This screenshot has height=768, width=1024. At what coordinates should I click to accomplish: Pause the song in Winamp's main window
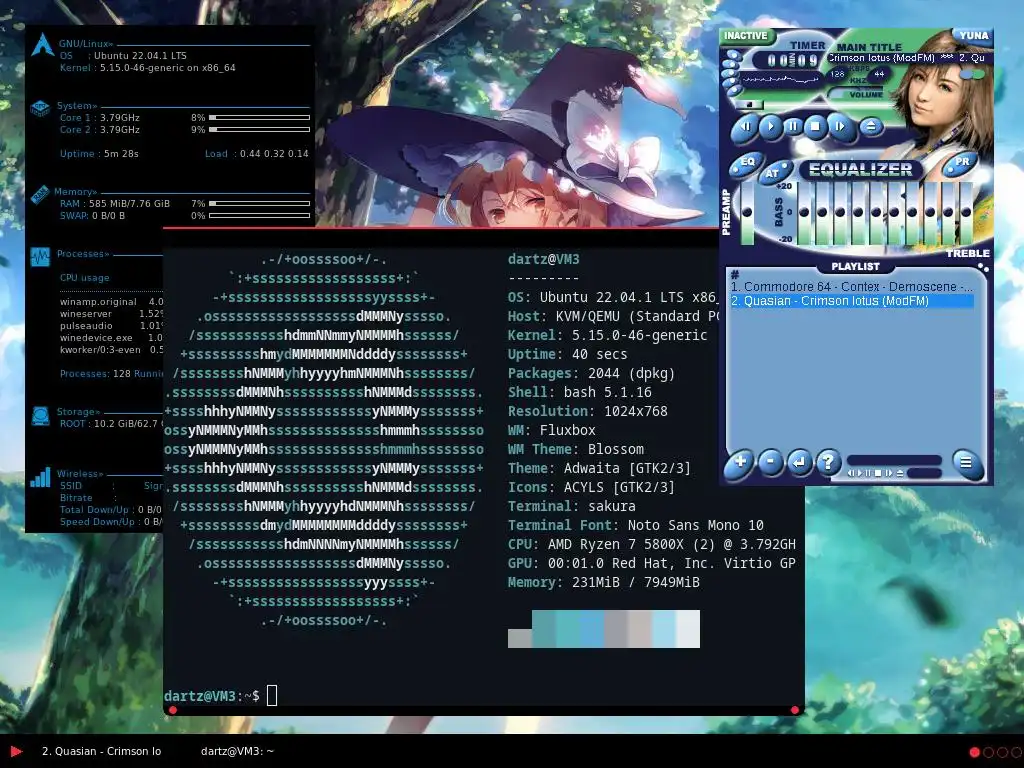[793, 126]
